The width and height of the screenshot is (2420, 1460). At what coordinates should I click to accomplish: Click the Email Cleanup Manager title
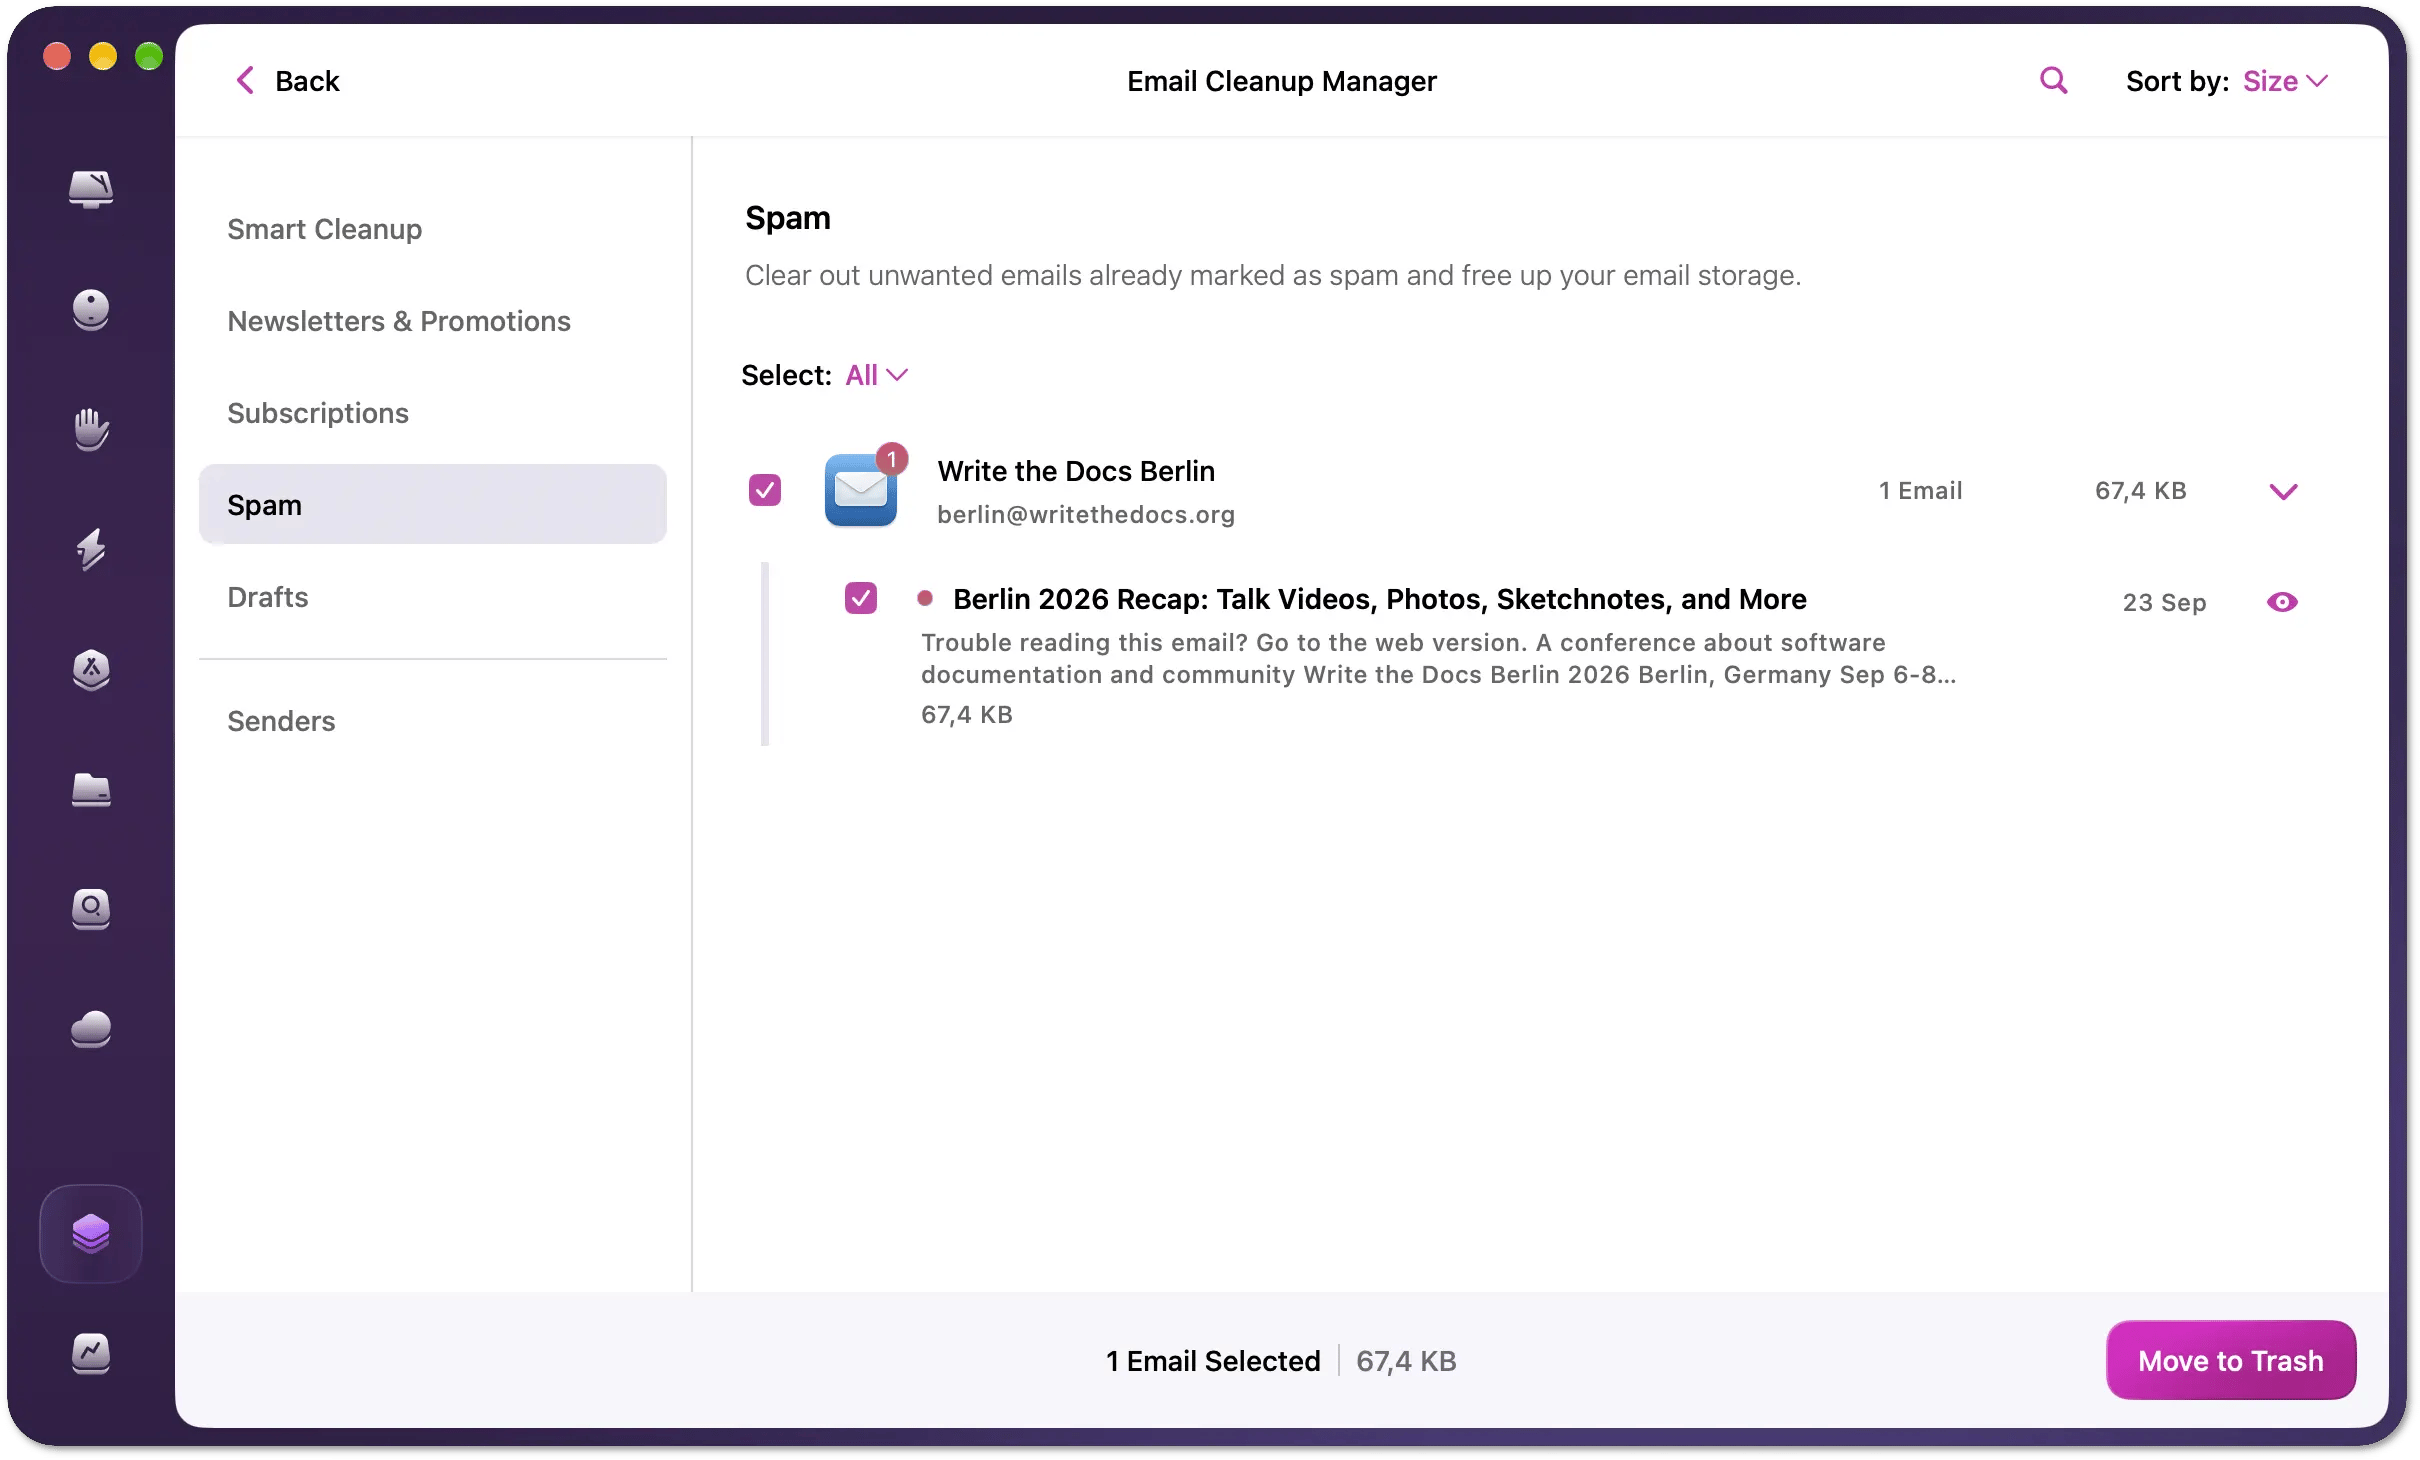(x=1282, y=81)
